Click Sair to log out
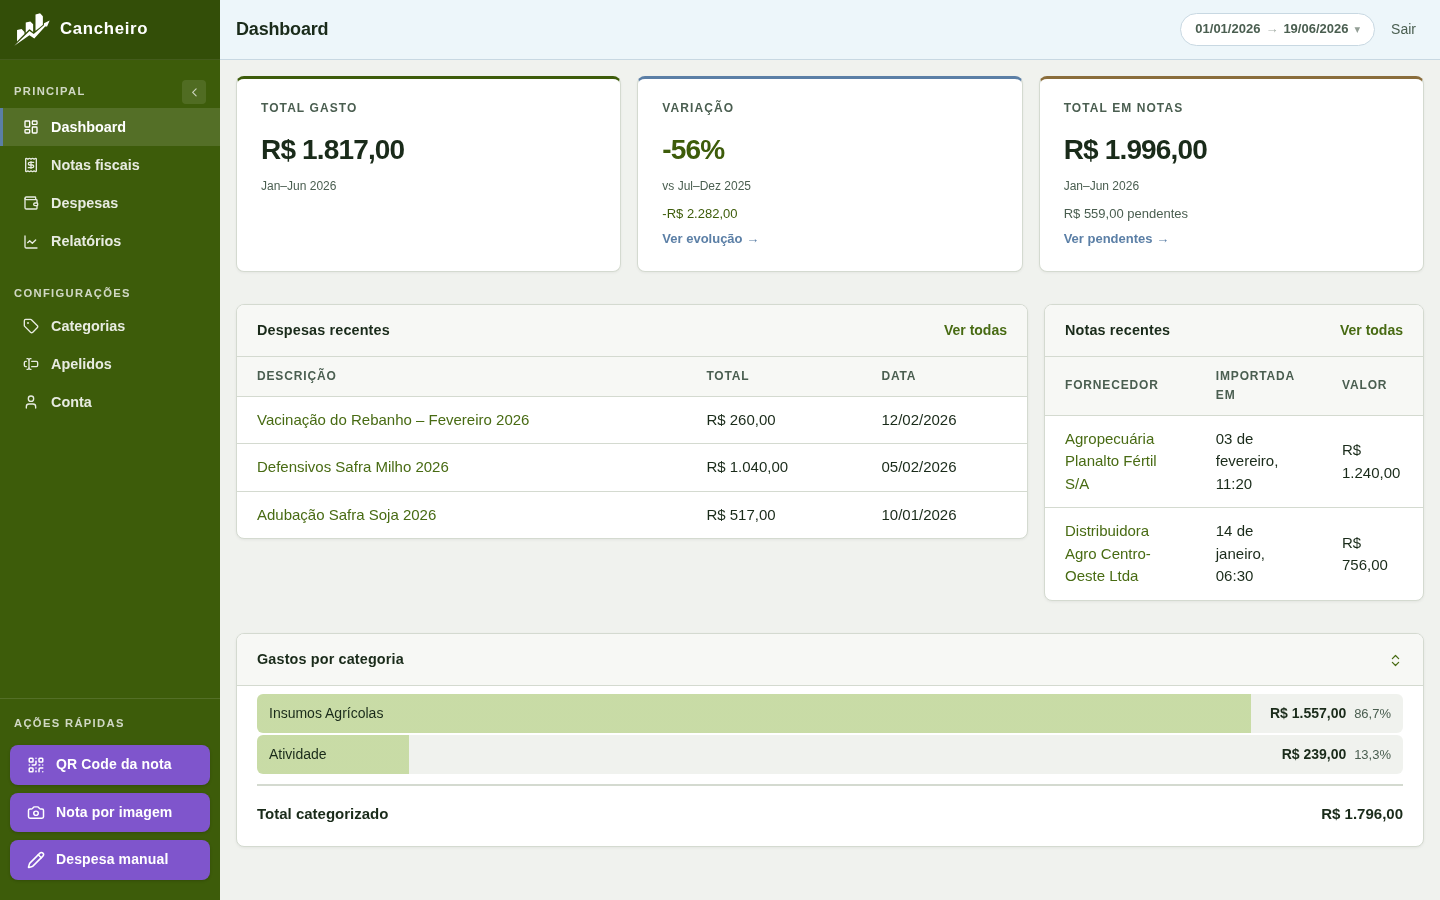Image resolution: width=1440 pixels, height=900 pixels. tap(1403, 29)
